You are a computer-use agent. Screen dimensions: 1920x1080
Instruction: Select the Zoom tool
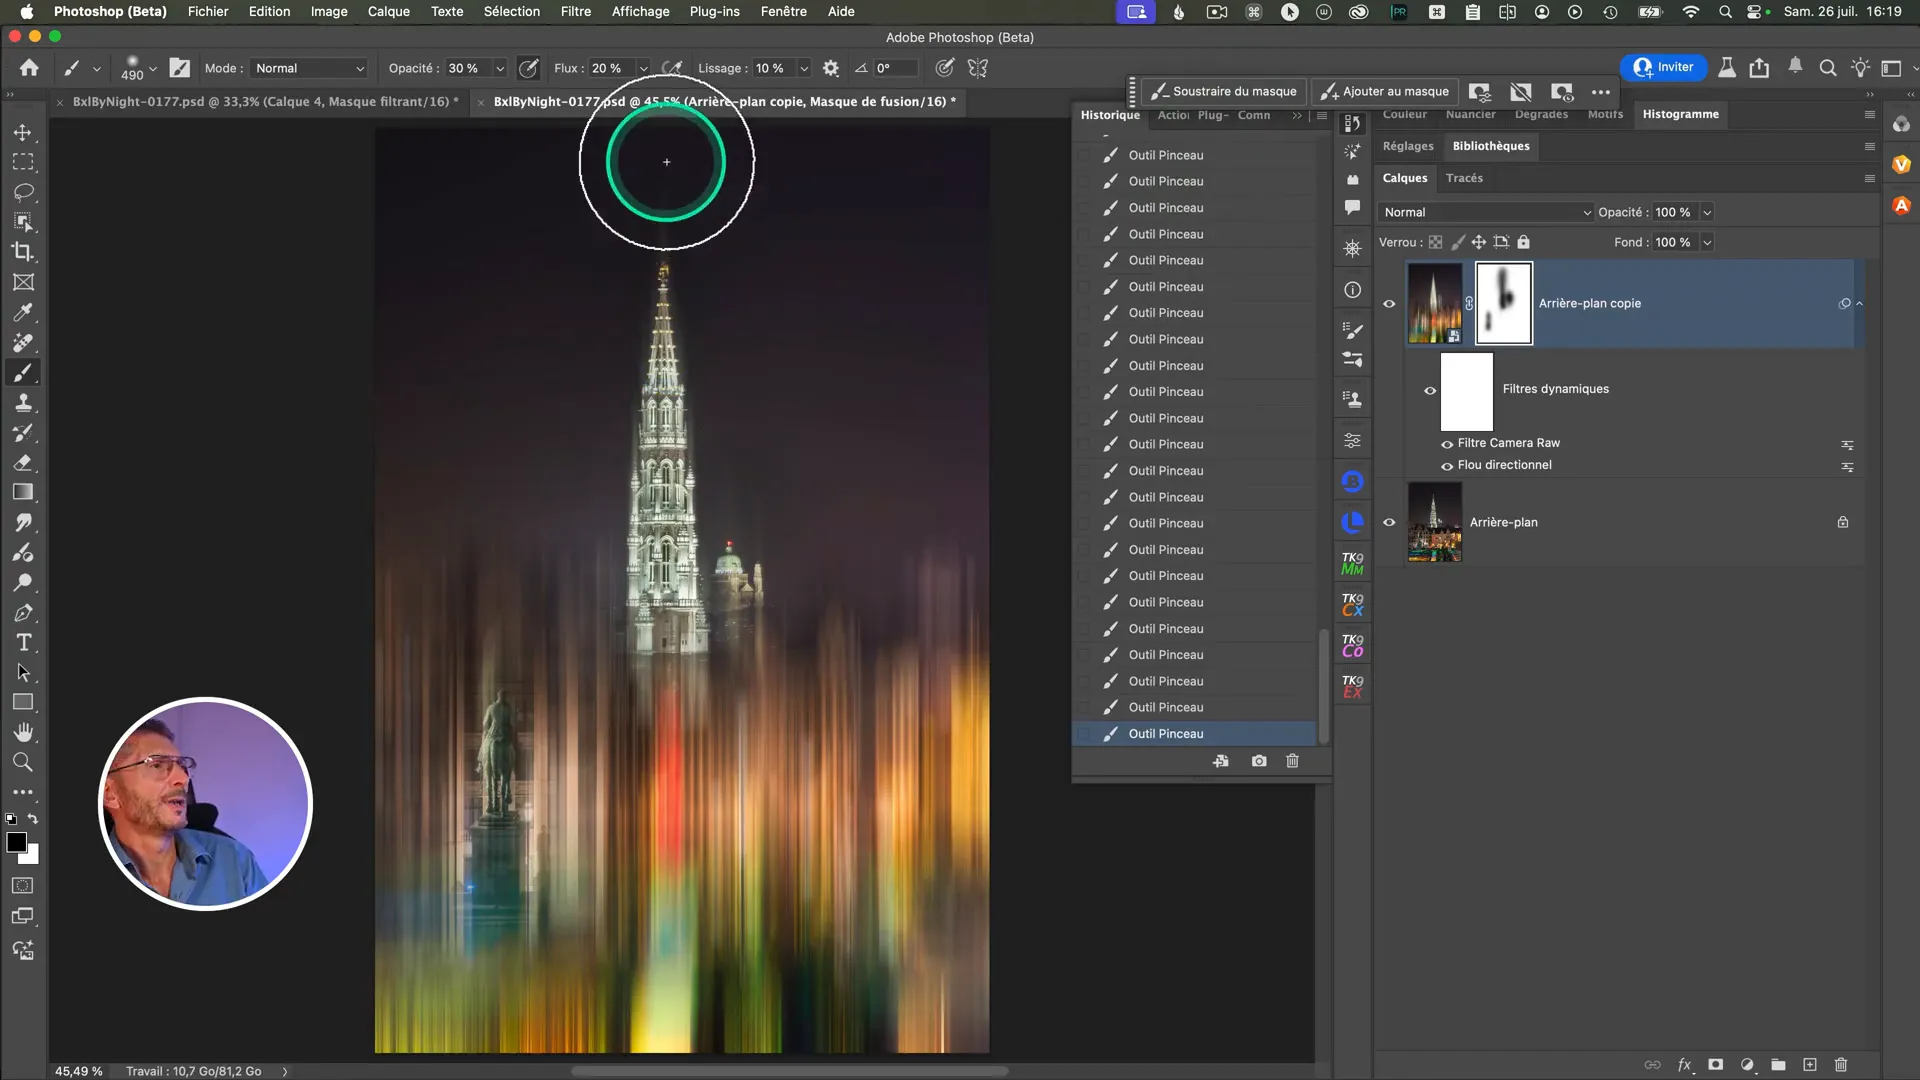[x=23, y=762]
